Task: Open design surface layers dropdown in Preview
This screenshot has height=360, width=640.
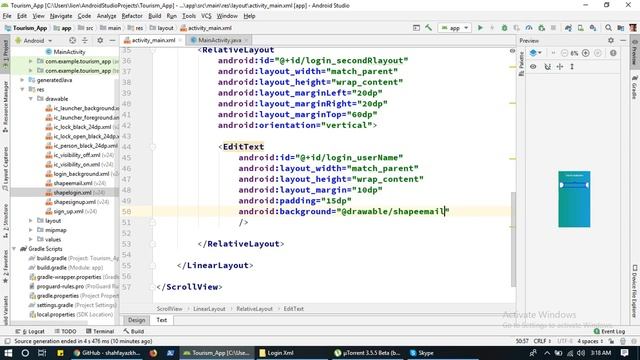Action: (535, 53)
